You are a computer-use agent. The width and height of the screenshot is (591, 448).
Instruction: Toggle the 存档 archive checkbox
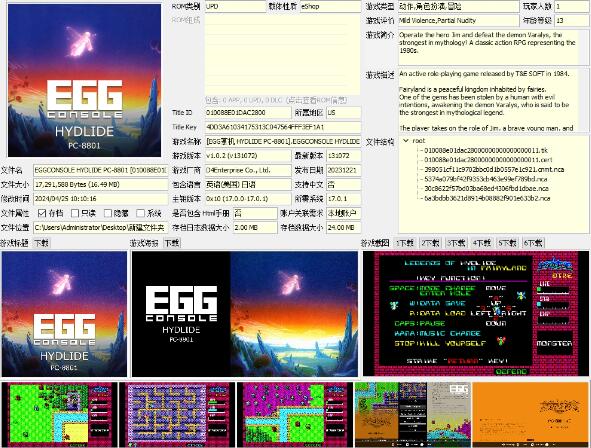click(x=42, y=213)
